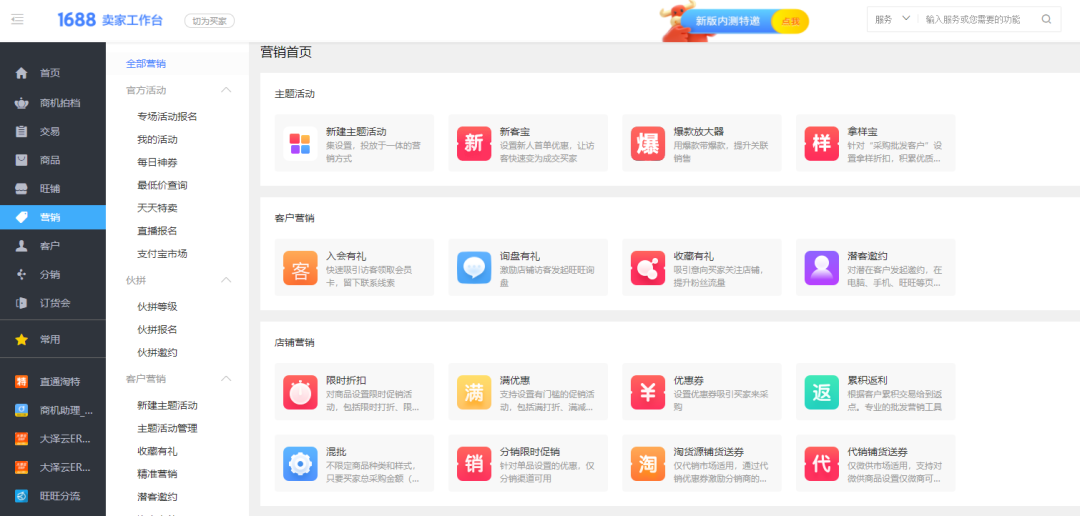Click the search magnifier icon

pyautogui.click(x=1046, y=19)
